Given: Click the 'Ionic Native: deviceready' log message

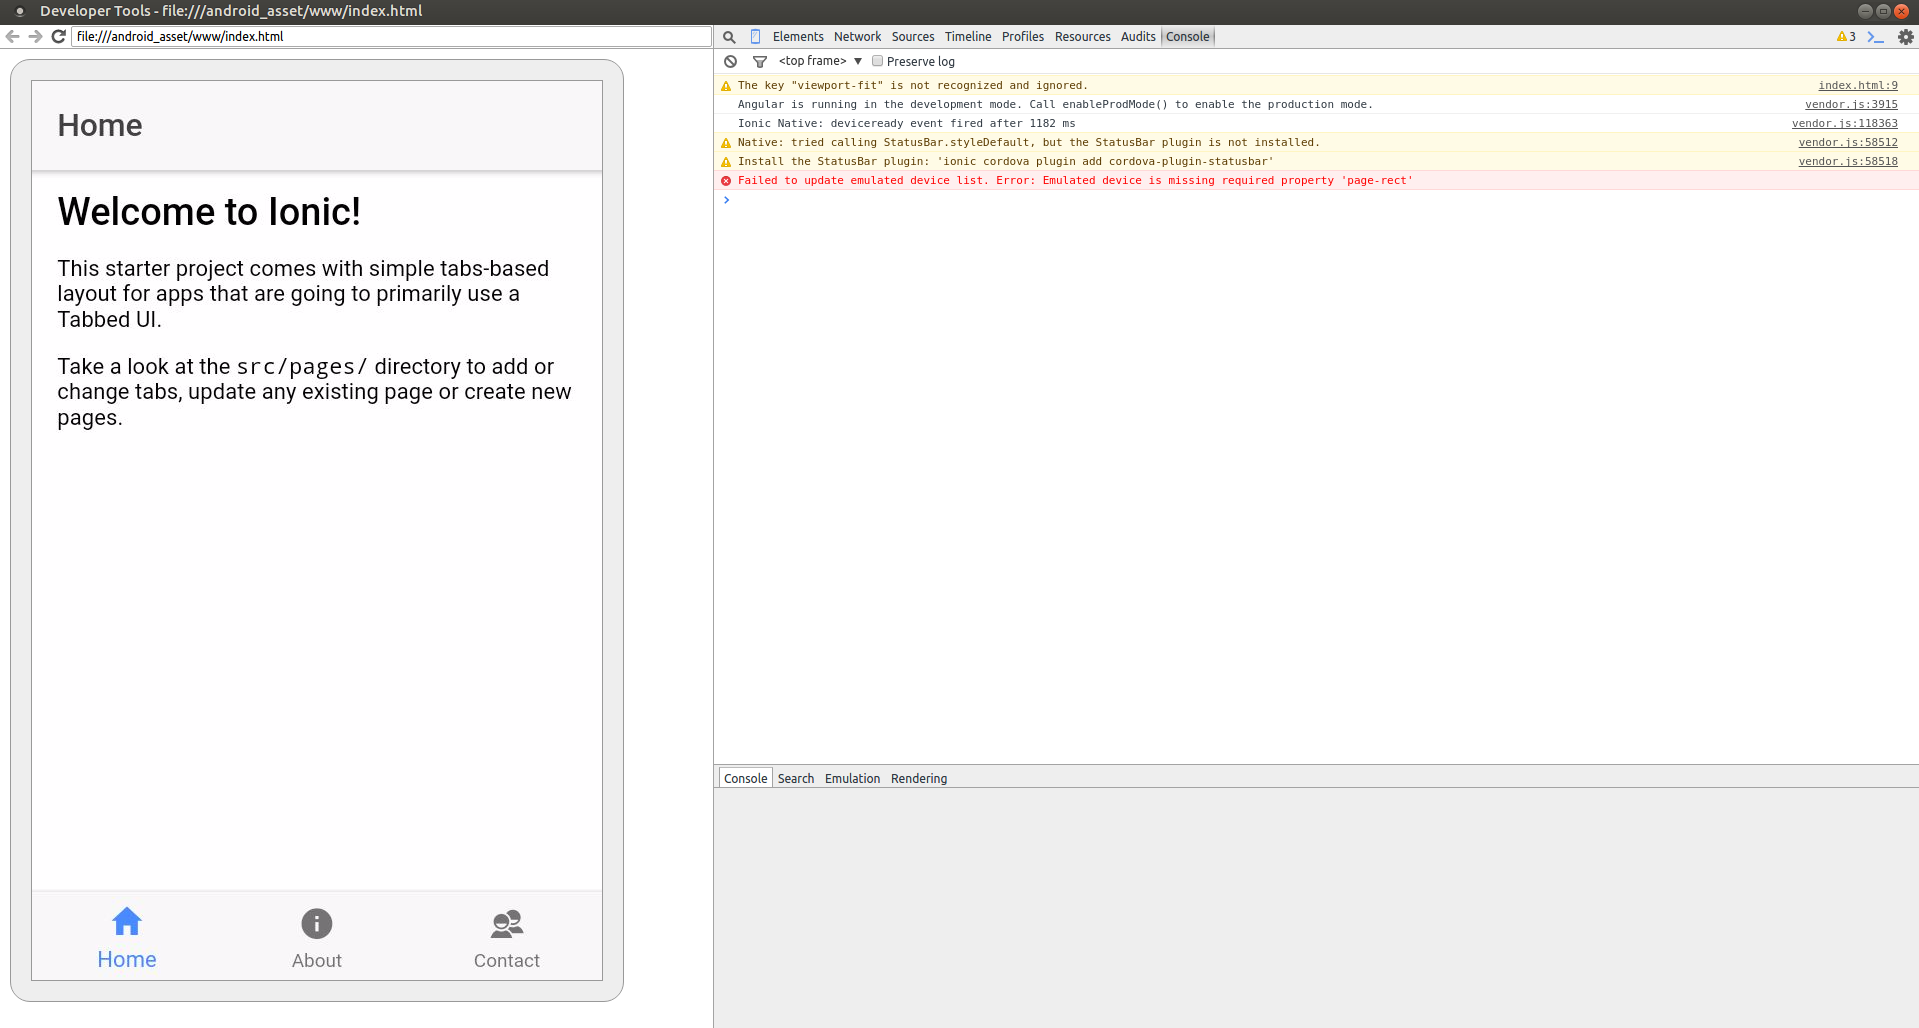Looking at the screenshot, I should [x=906, y=124].
